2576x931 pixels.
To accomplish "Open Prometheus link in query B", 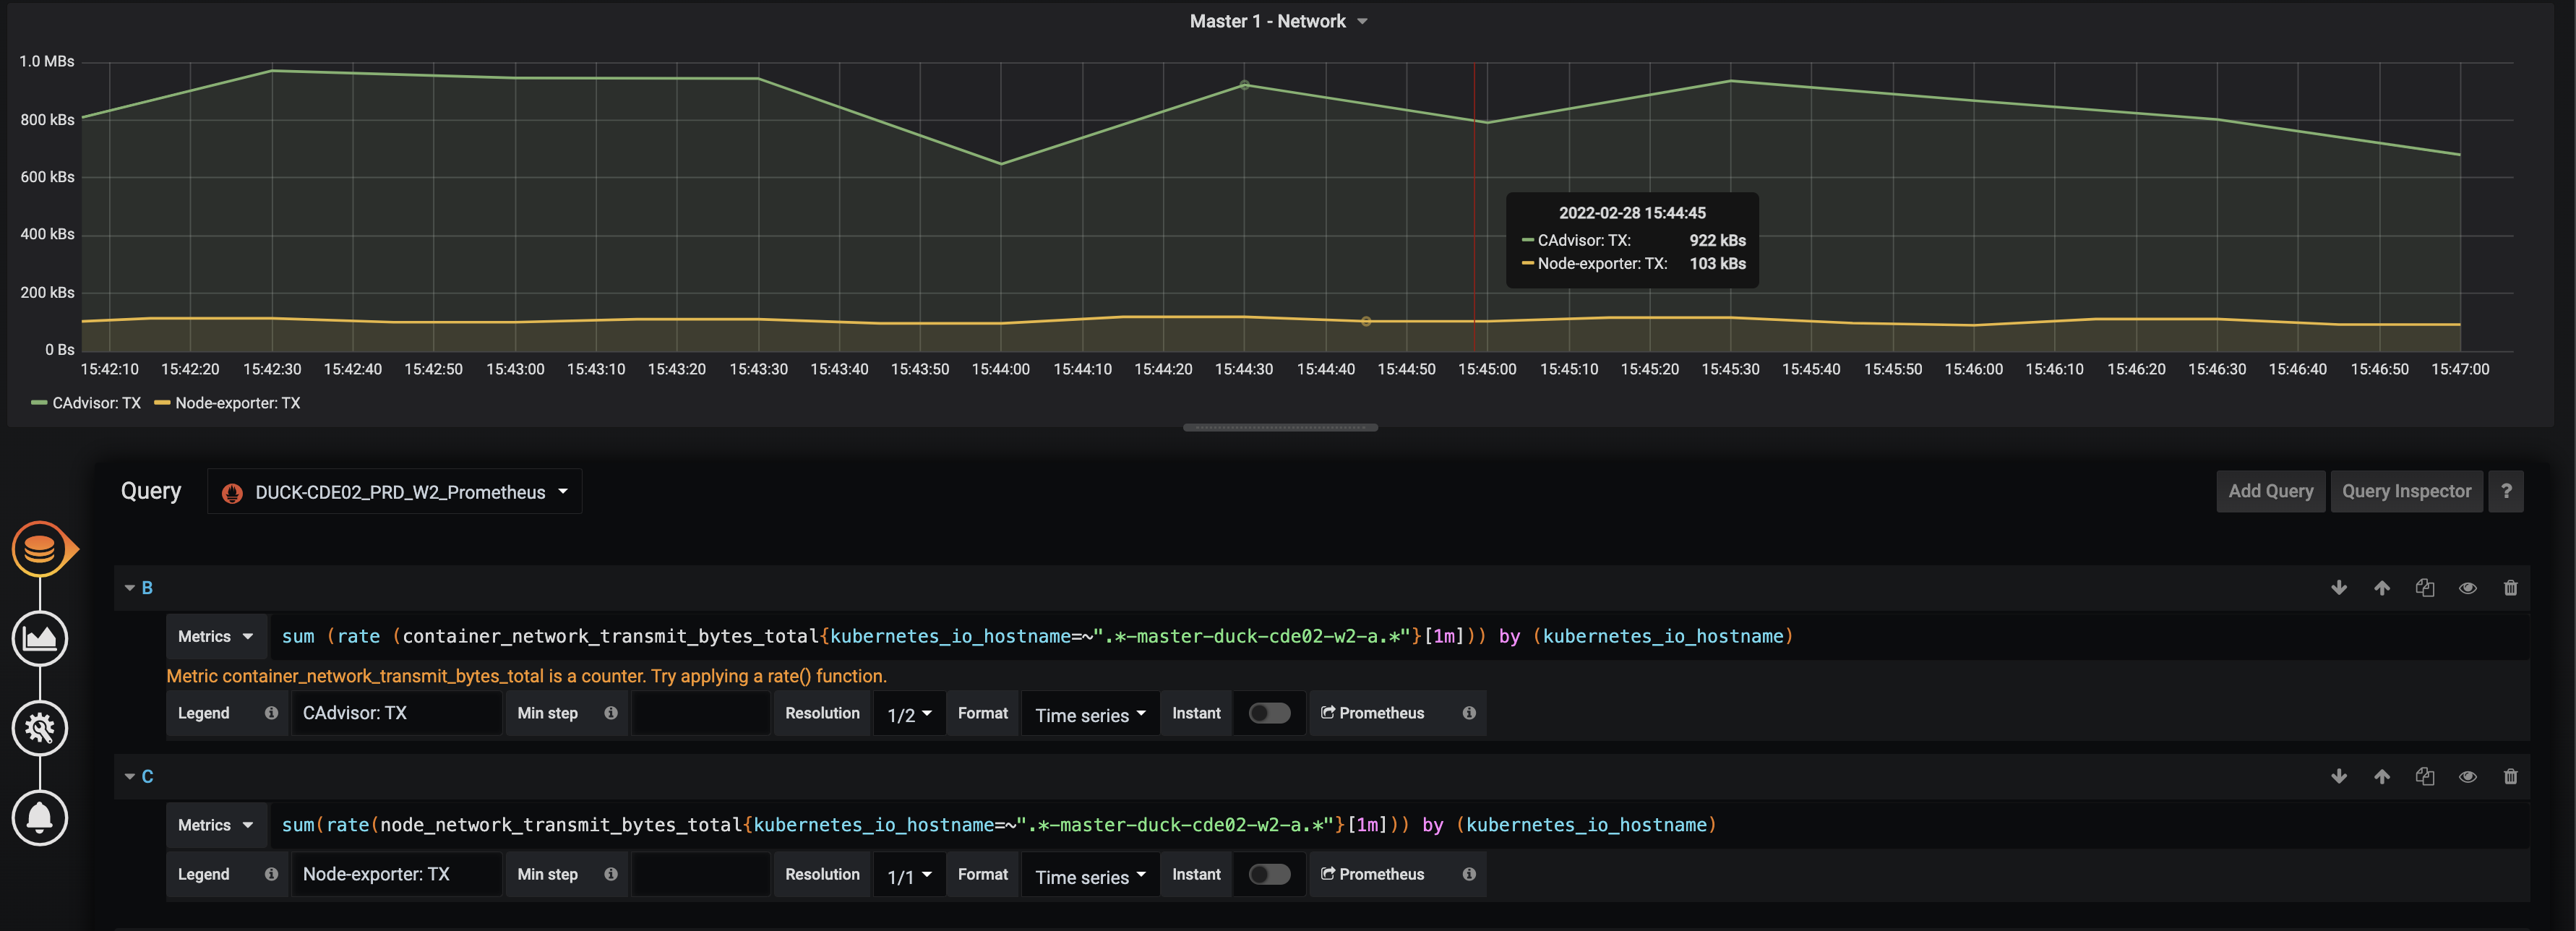I will pos(1372,713).
